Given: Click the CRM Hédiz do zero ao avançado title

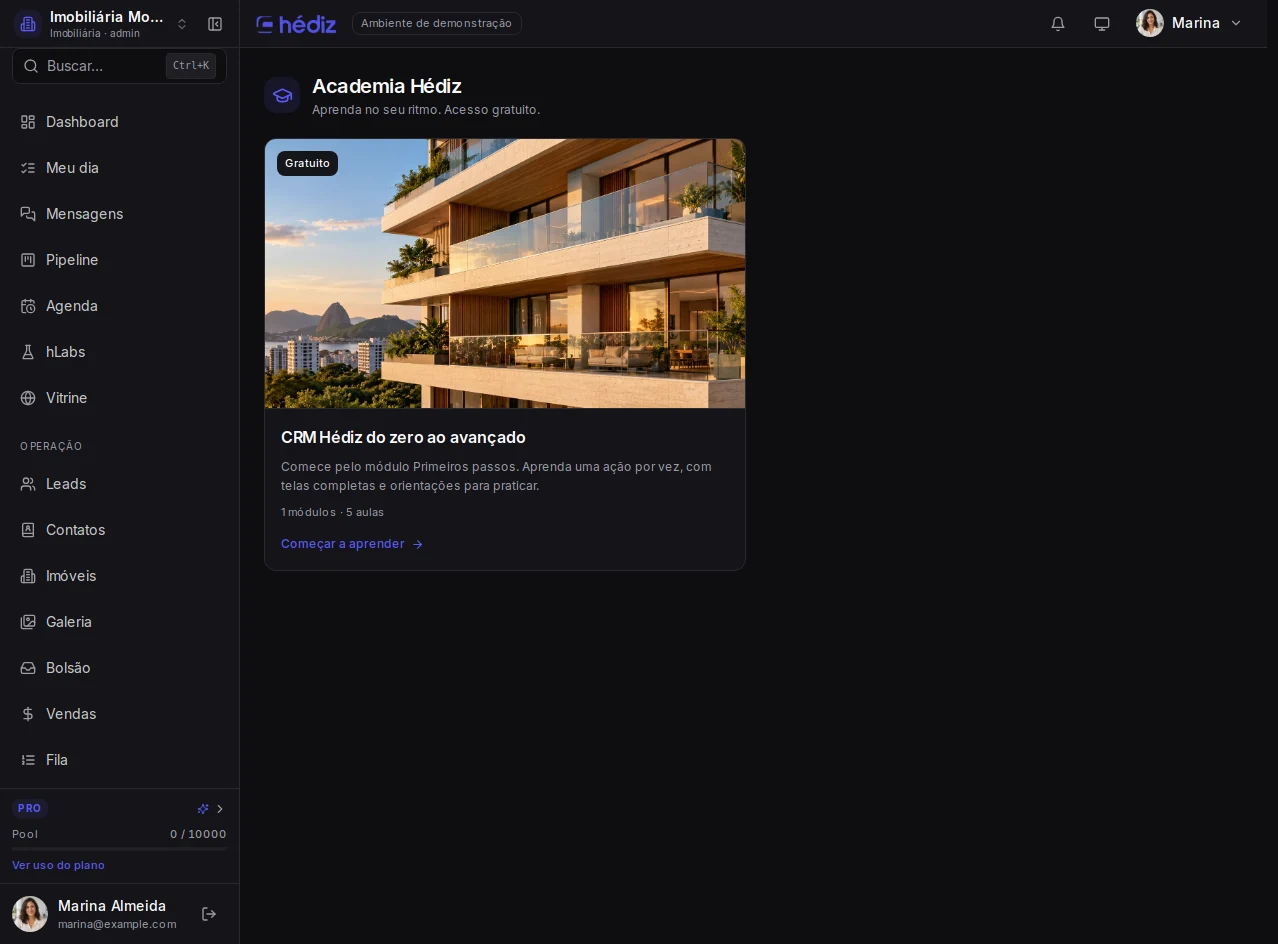Looking at the screenshot, I should pos(403,437).
